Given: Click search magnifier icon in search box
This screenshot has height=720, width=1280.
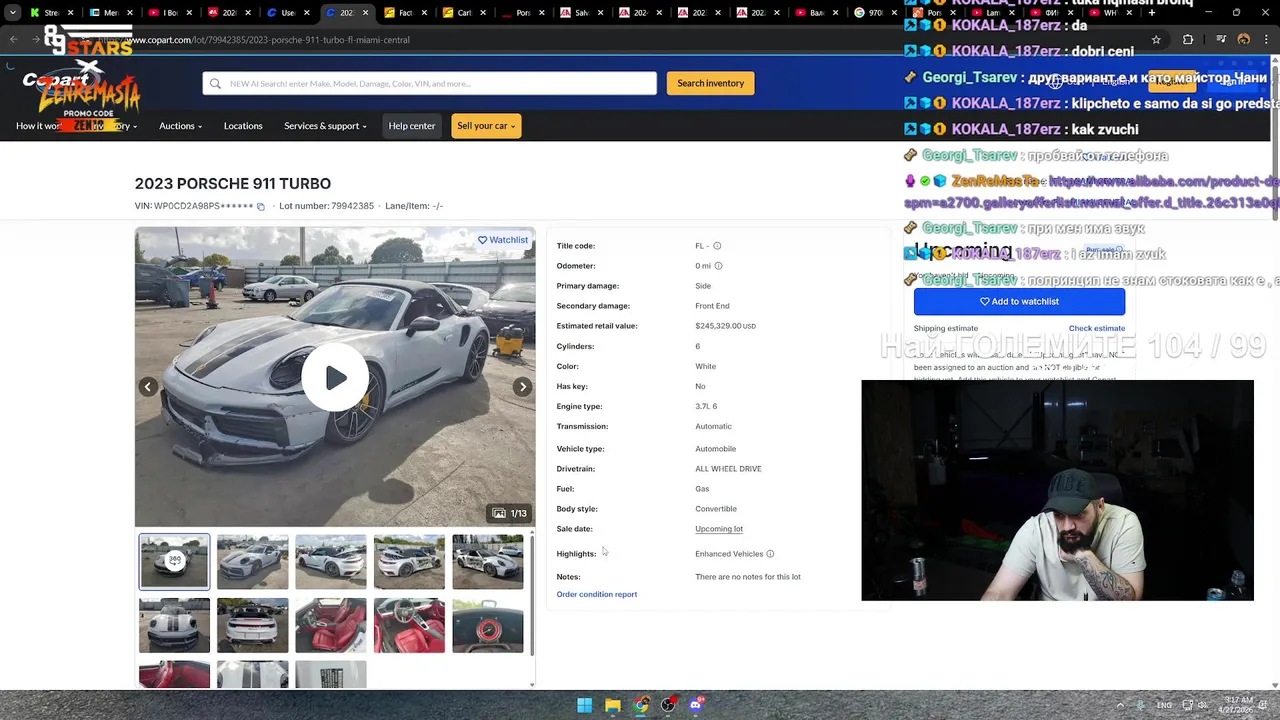Looking at the screenshot, I should point(216,83).
